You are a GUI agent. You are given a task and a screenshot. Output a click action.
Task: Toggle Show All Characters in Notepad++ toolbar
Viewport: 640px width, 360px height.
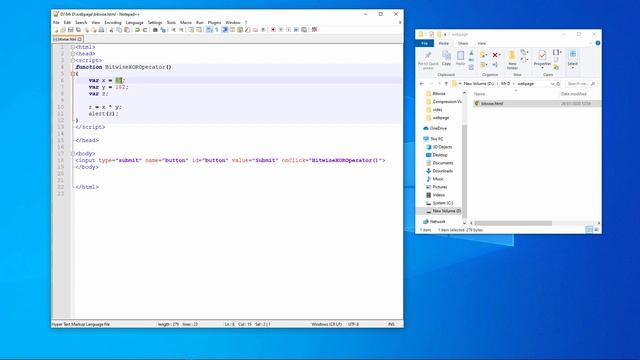tap(216, 30)
